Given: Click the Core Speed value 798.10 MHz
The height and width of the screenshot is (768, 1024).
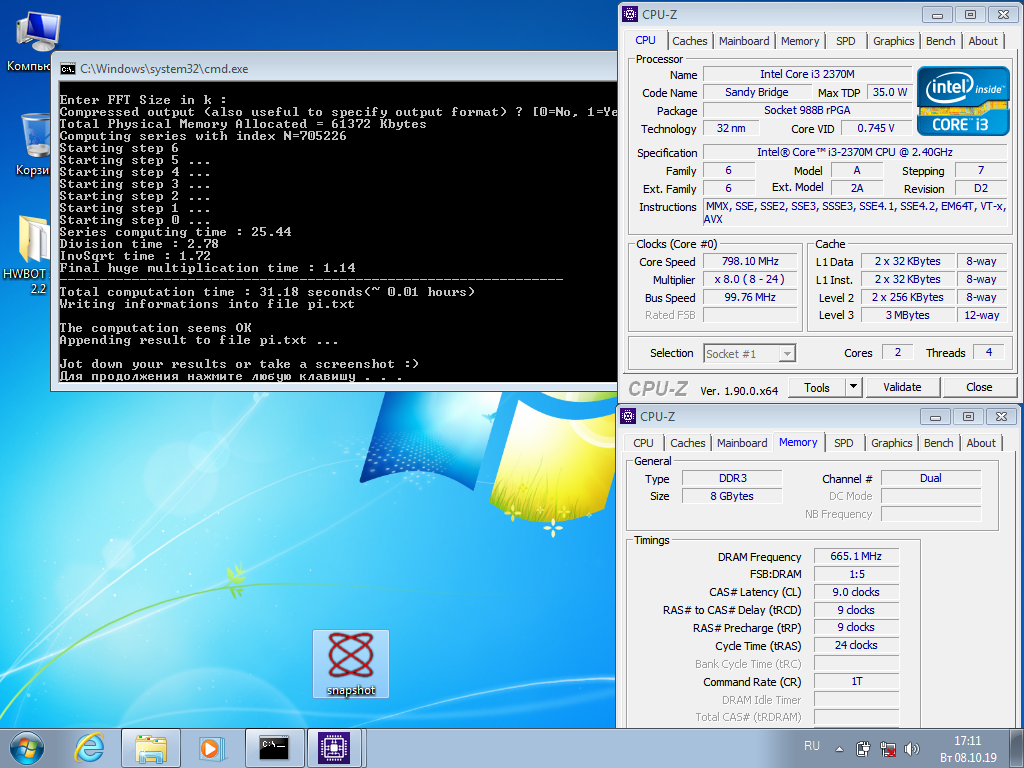Looking at the screenshot, I should pos(750,261).
